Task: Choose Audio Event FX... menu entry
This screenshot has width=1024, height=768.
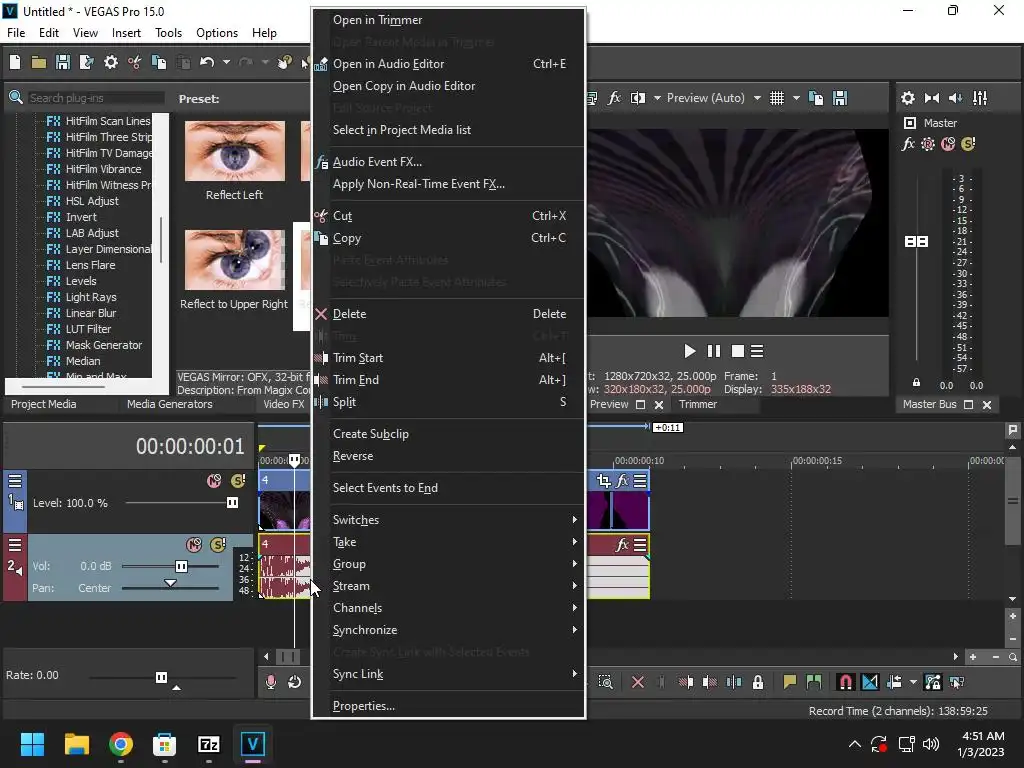Action: (448, 162)
